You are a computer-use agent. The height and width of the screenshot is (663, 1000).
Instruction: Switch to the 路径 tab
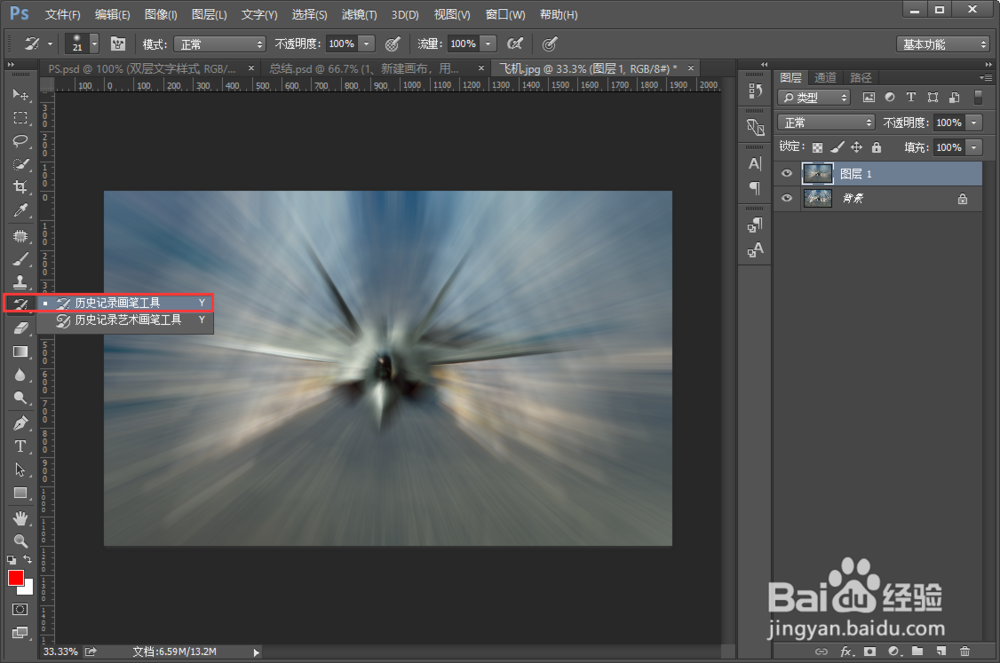(860, 78)
